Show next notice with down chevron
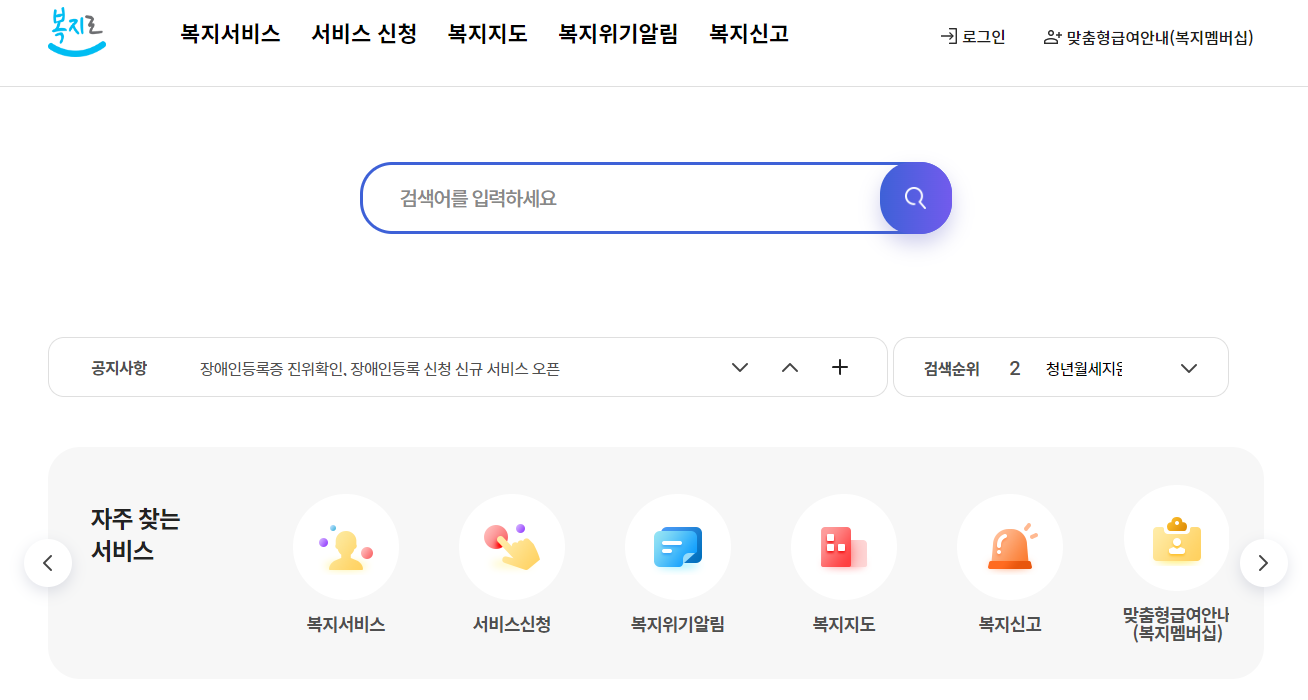This screenshot has width=1308, height=700. click(x=740, y=367)
